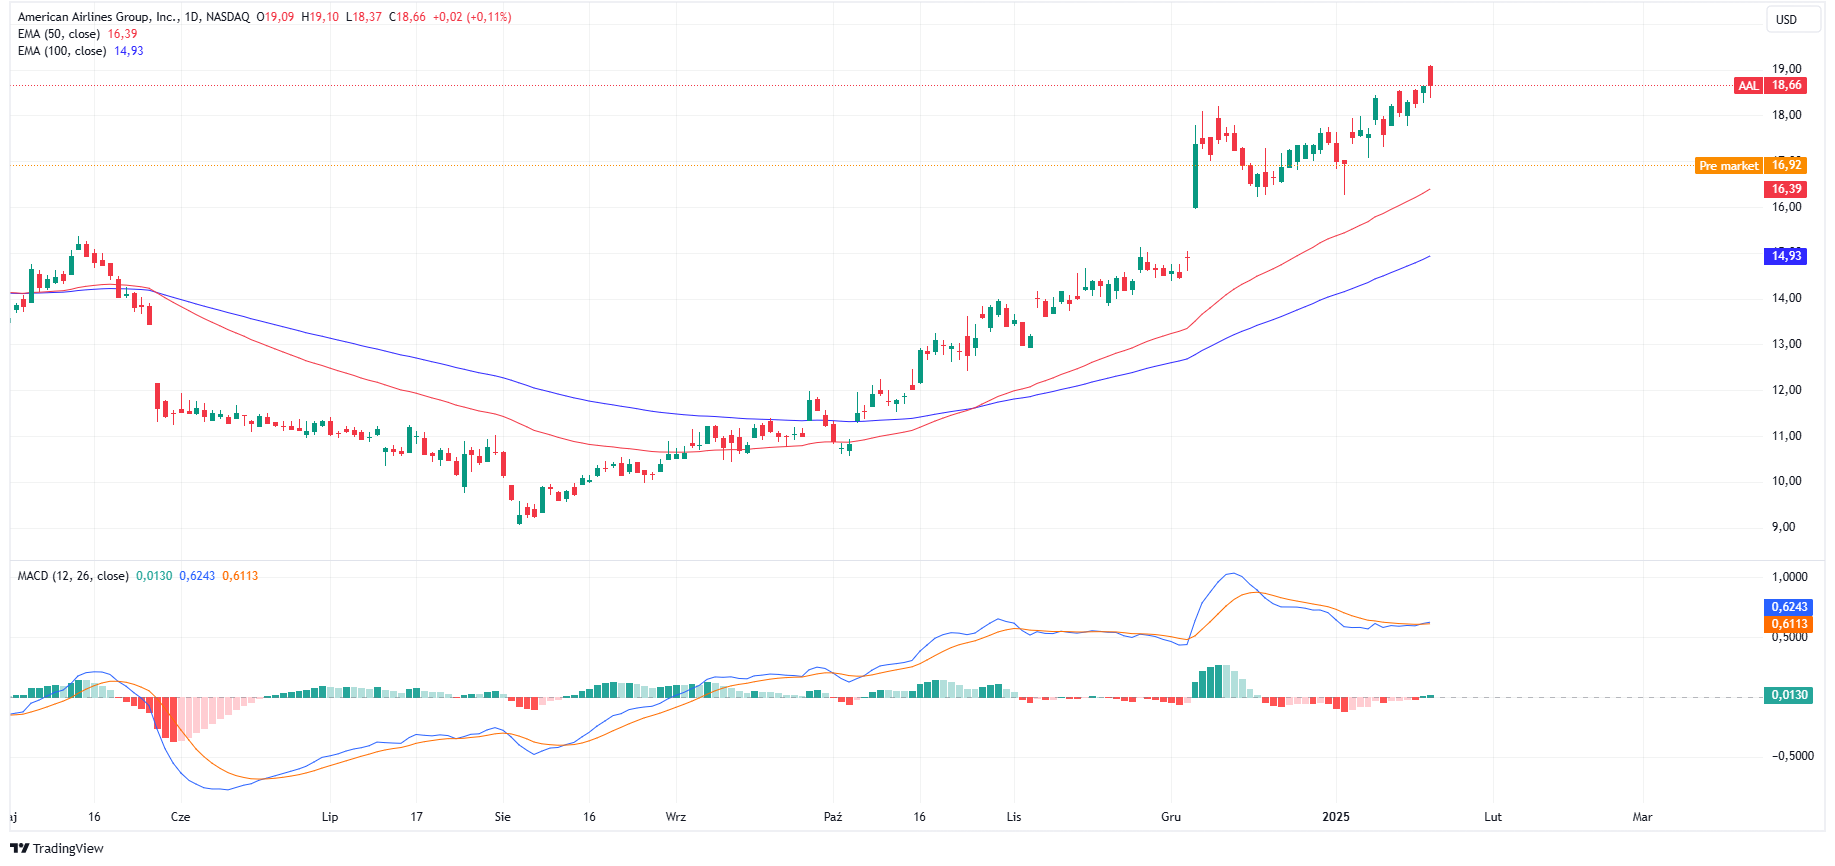Image resolution: width=1835 pixels, height=866 pixels.
Task: Click the pre-market price 16,92
Action: 1787,166
